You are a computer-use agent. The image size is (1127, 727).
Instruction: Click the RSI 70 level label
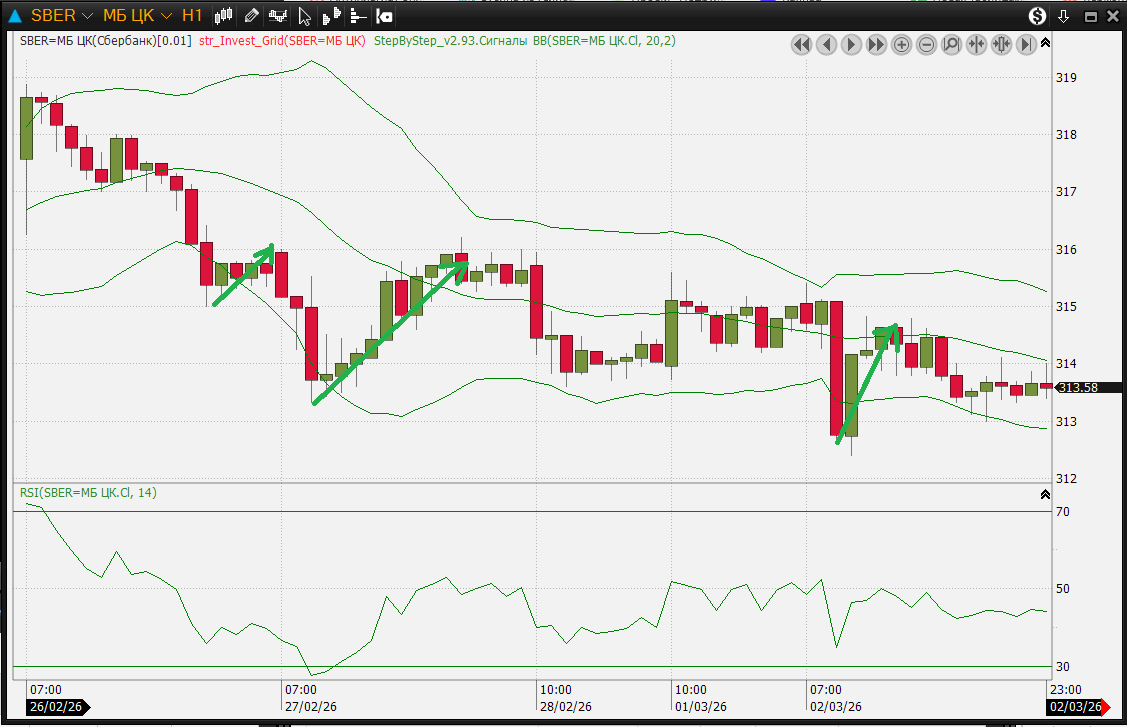click(x=1062, y=512)
